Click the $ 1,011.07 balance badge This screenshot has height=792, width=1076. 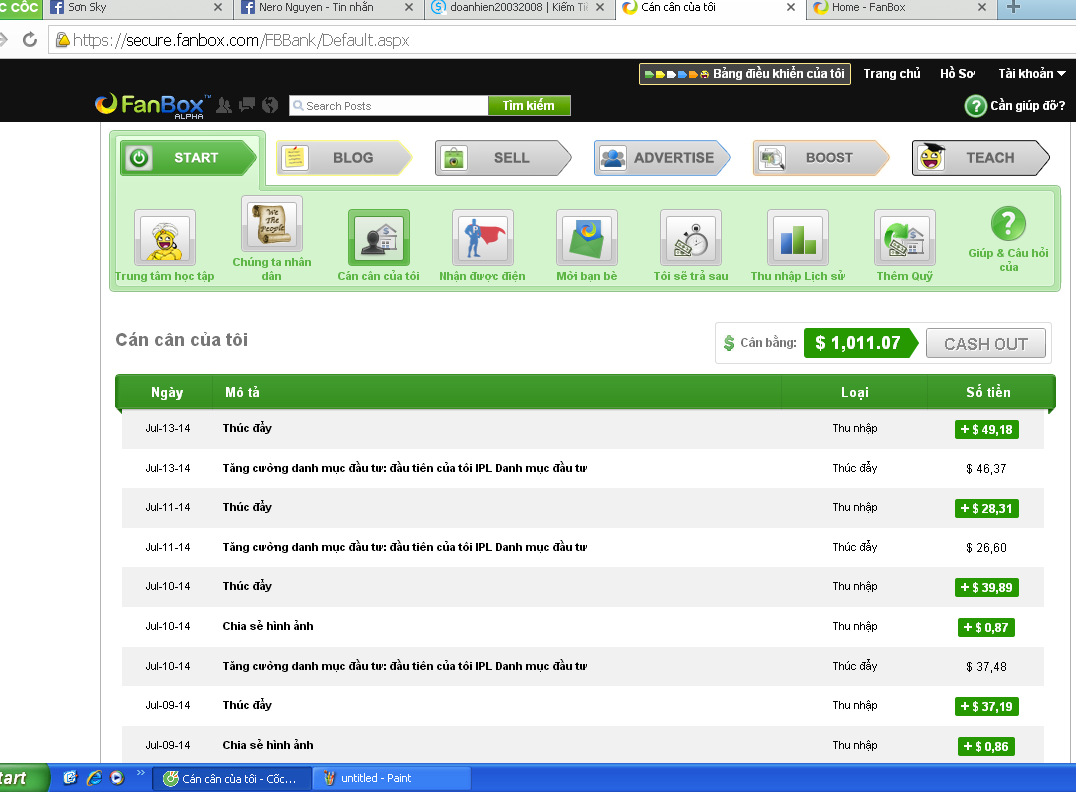[861, 343]
